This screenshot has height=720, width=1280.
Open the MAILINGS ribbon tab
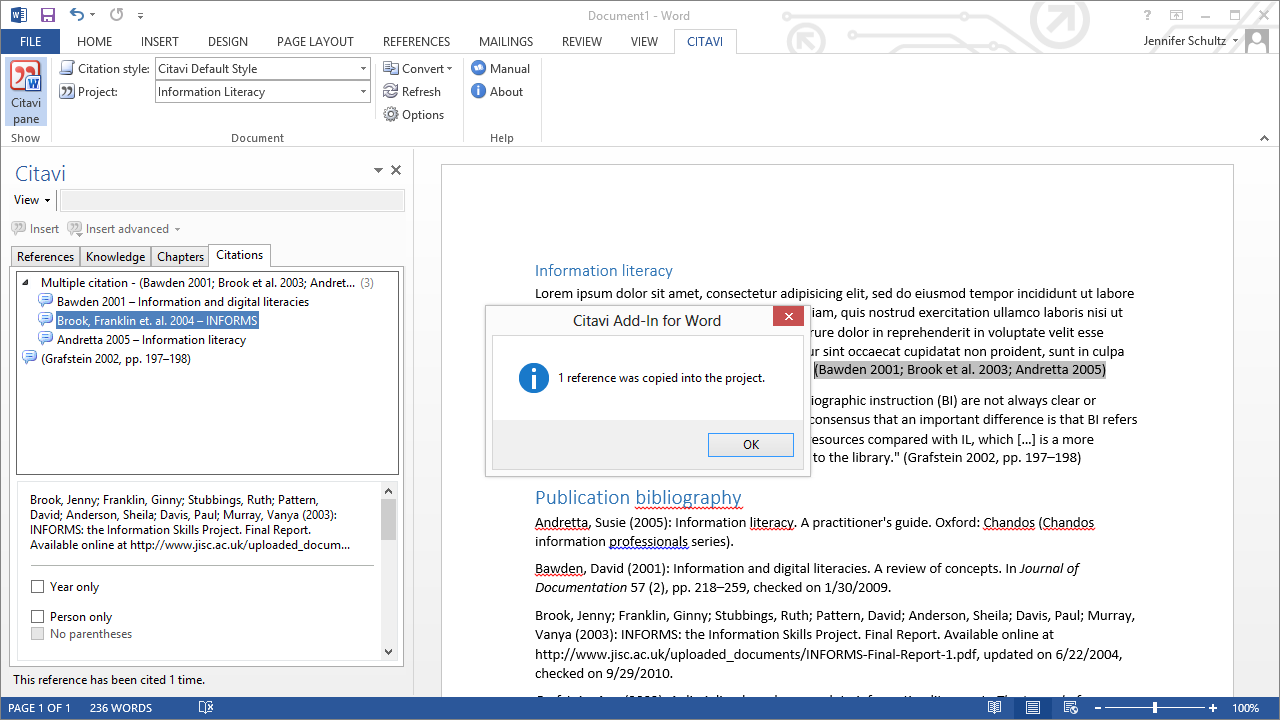(x=506, y=41)
